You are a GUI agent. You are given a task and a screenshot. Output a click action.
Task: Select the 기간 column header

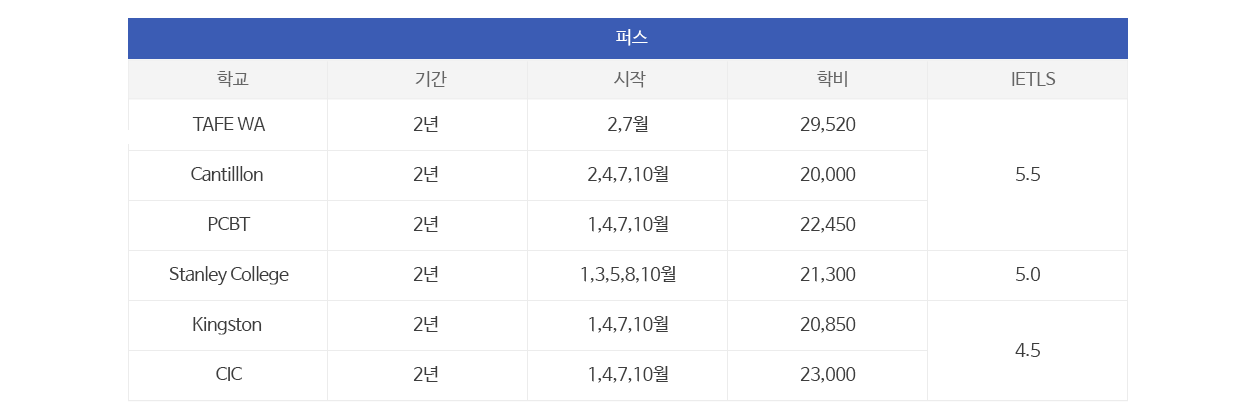tap(428, 80)
